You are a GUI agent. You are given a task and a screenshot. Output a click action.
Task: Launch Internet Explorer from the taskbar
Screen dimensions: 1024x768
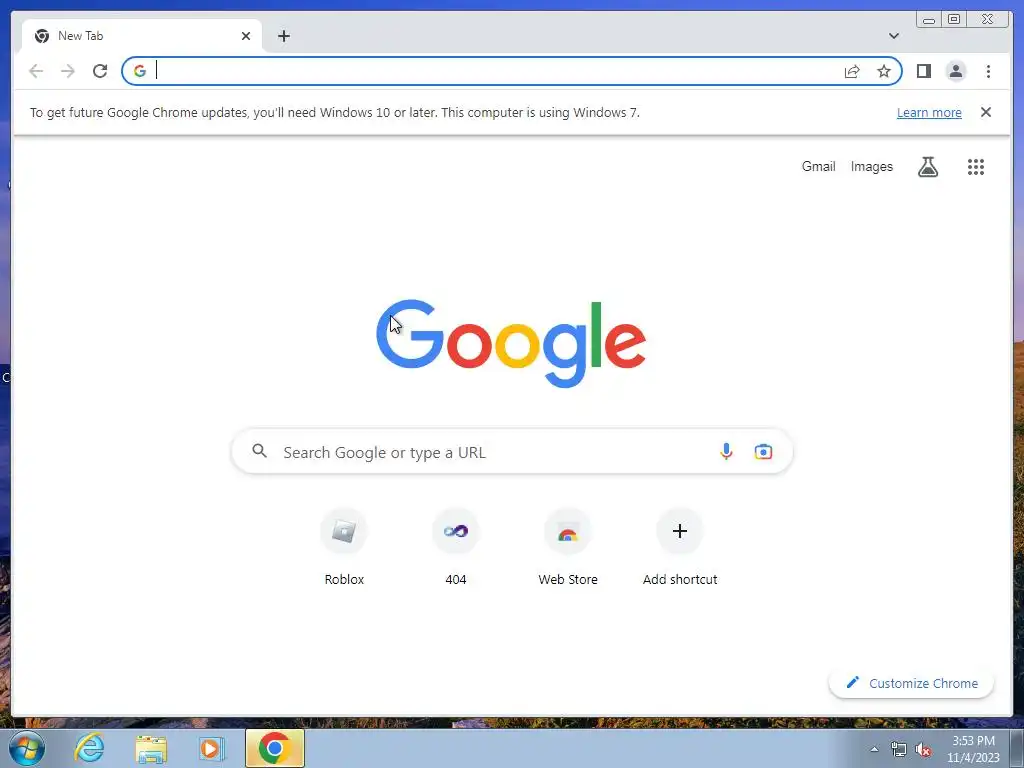89,748
